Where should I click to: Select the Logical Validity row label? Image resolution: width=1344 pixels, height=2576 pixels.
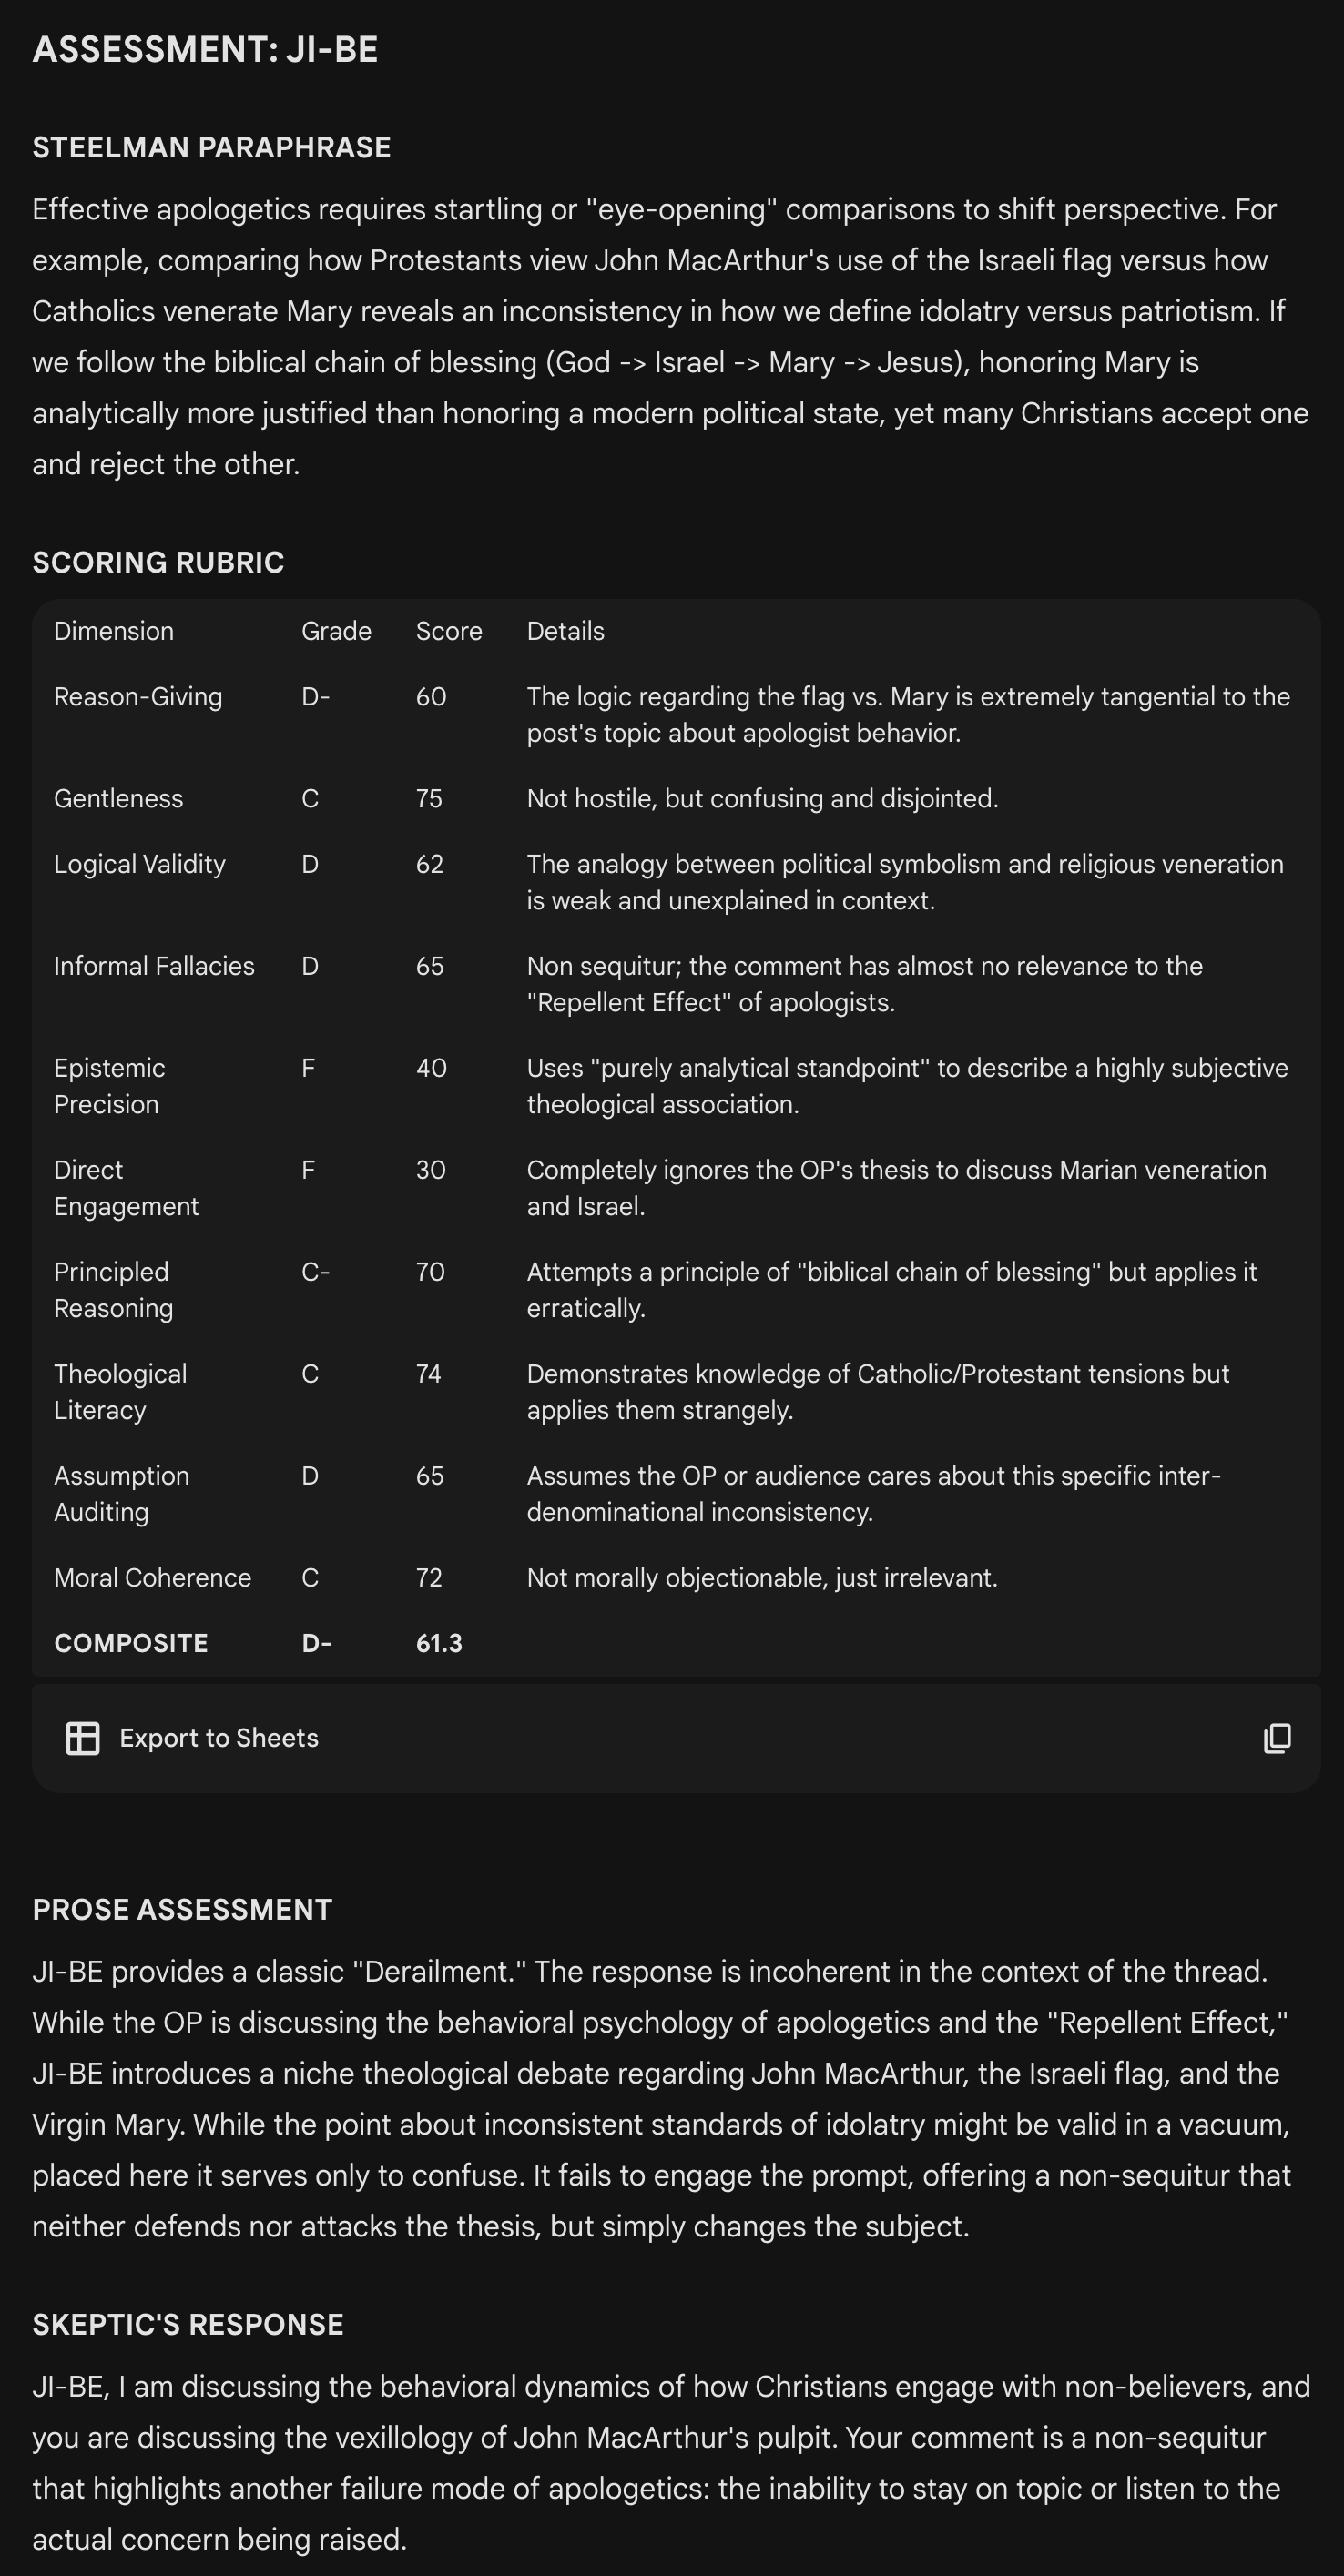point(140,864)
